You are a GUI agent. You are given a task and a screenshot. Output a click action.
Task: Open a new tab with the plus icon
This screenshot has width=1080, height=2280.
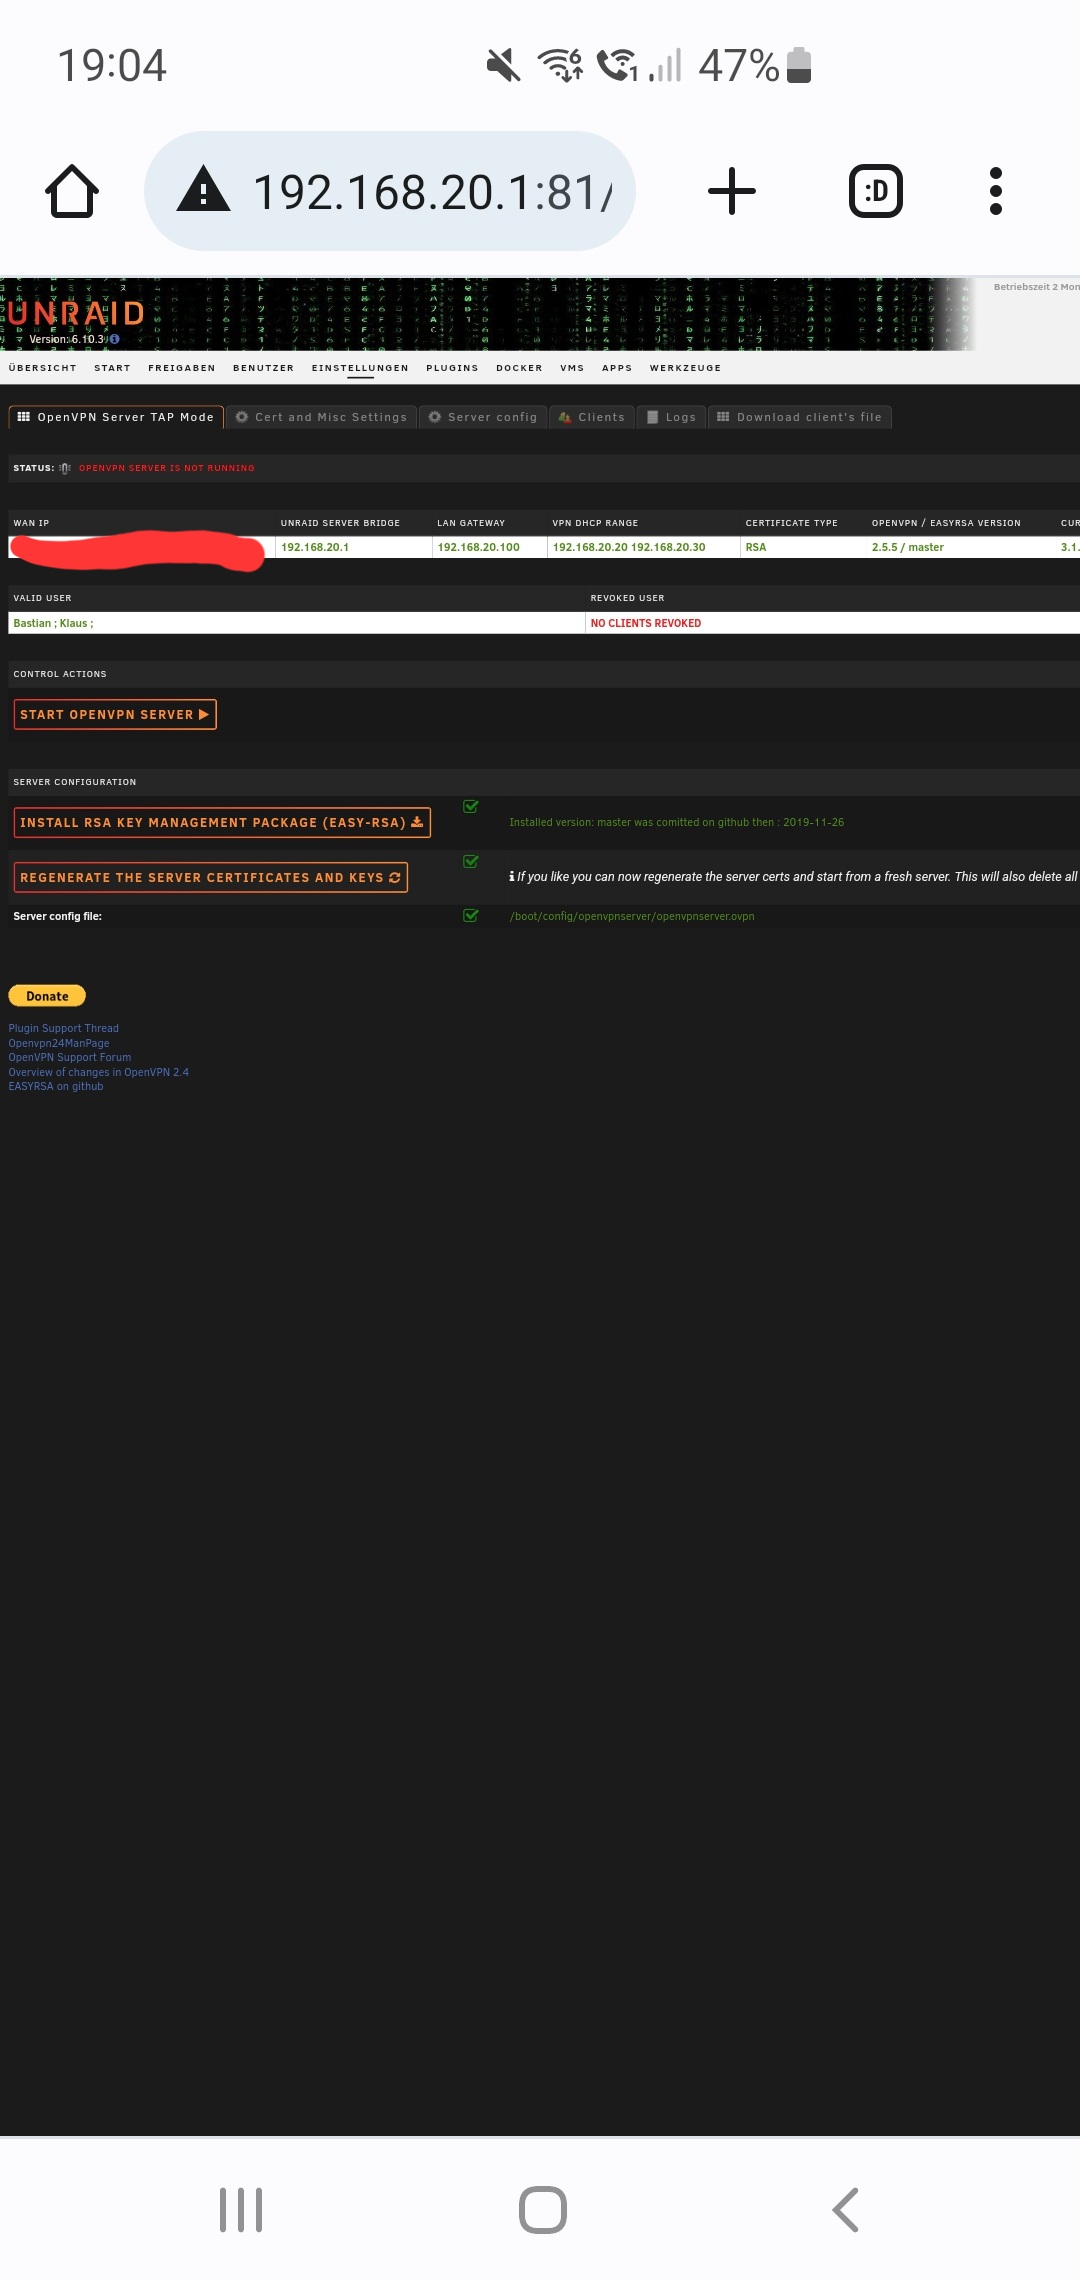[x=732, y=191]
